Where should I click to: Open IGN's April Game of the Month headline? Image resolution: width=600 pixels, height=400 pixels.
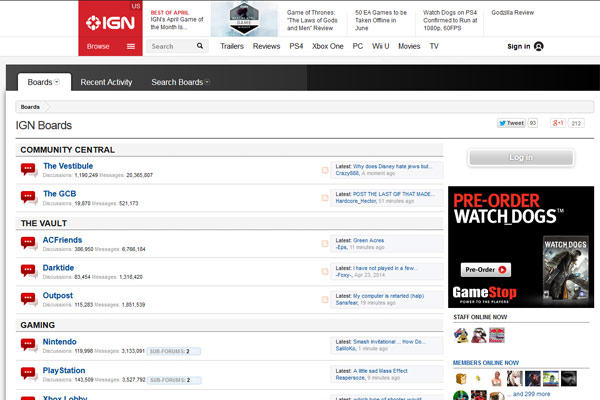pyautogui.click(x=177, y=23)
